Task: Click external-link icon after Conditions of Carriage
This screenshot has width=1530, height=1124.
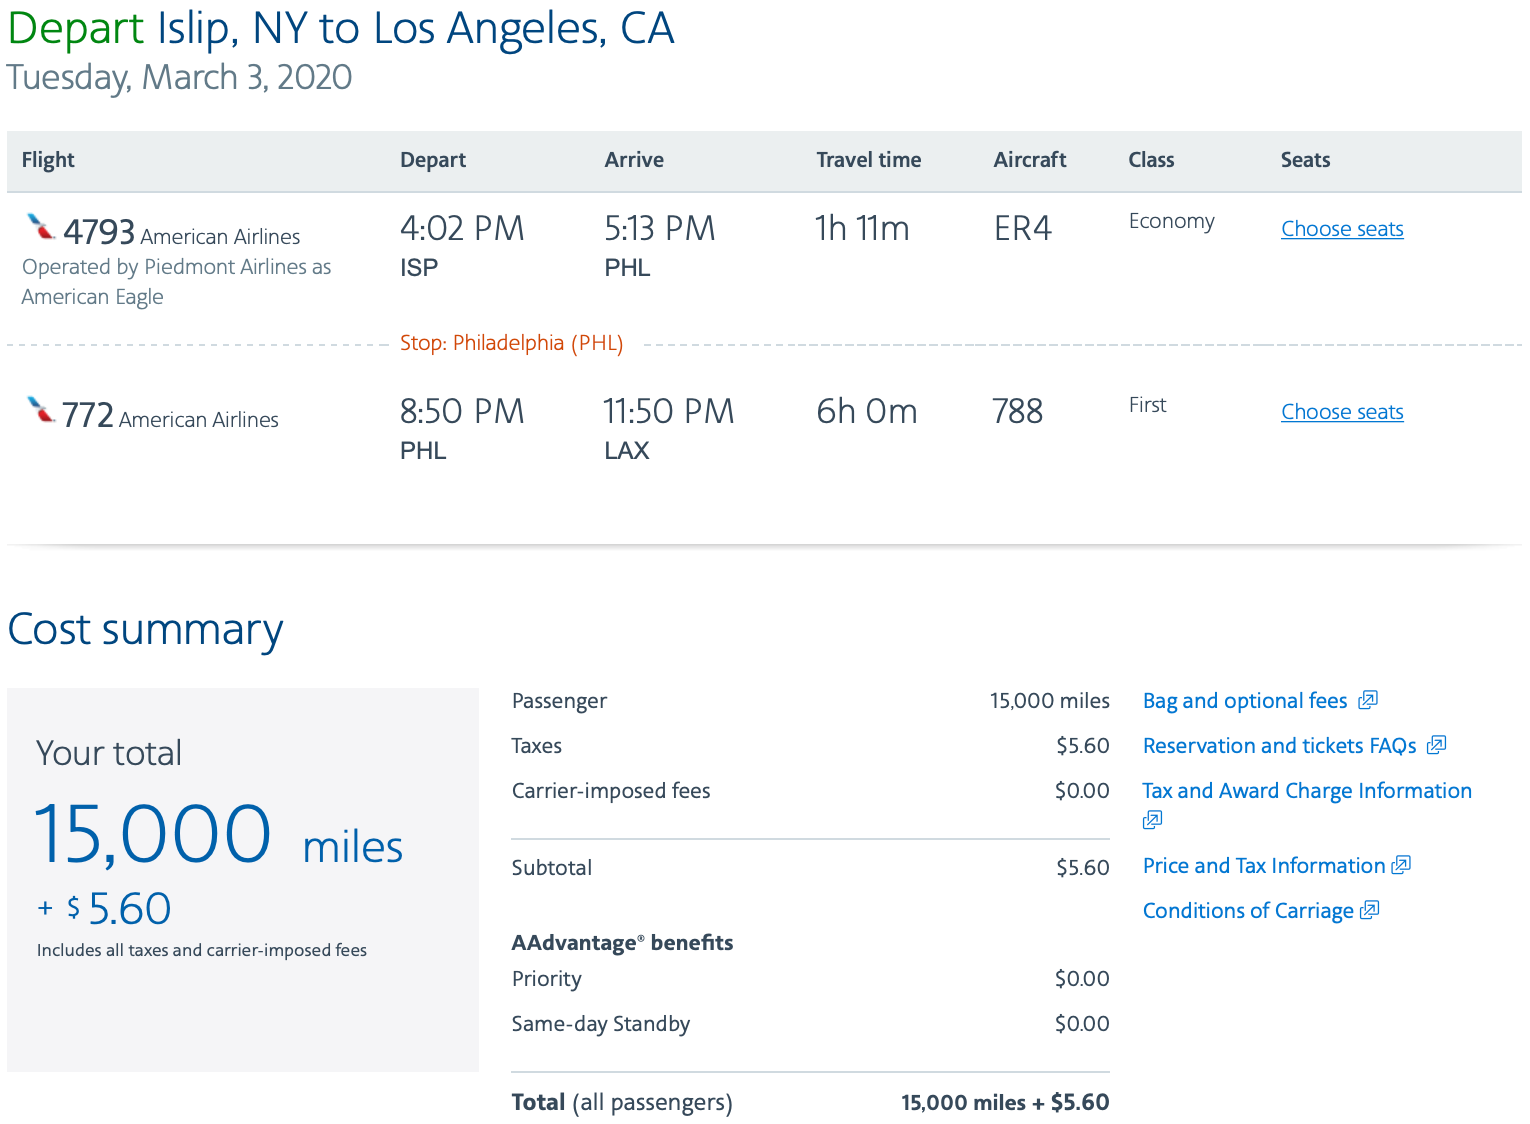Action: click(1370, 910)
